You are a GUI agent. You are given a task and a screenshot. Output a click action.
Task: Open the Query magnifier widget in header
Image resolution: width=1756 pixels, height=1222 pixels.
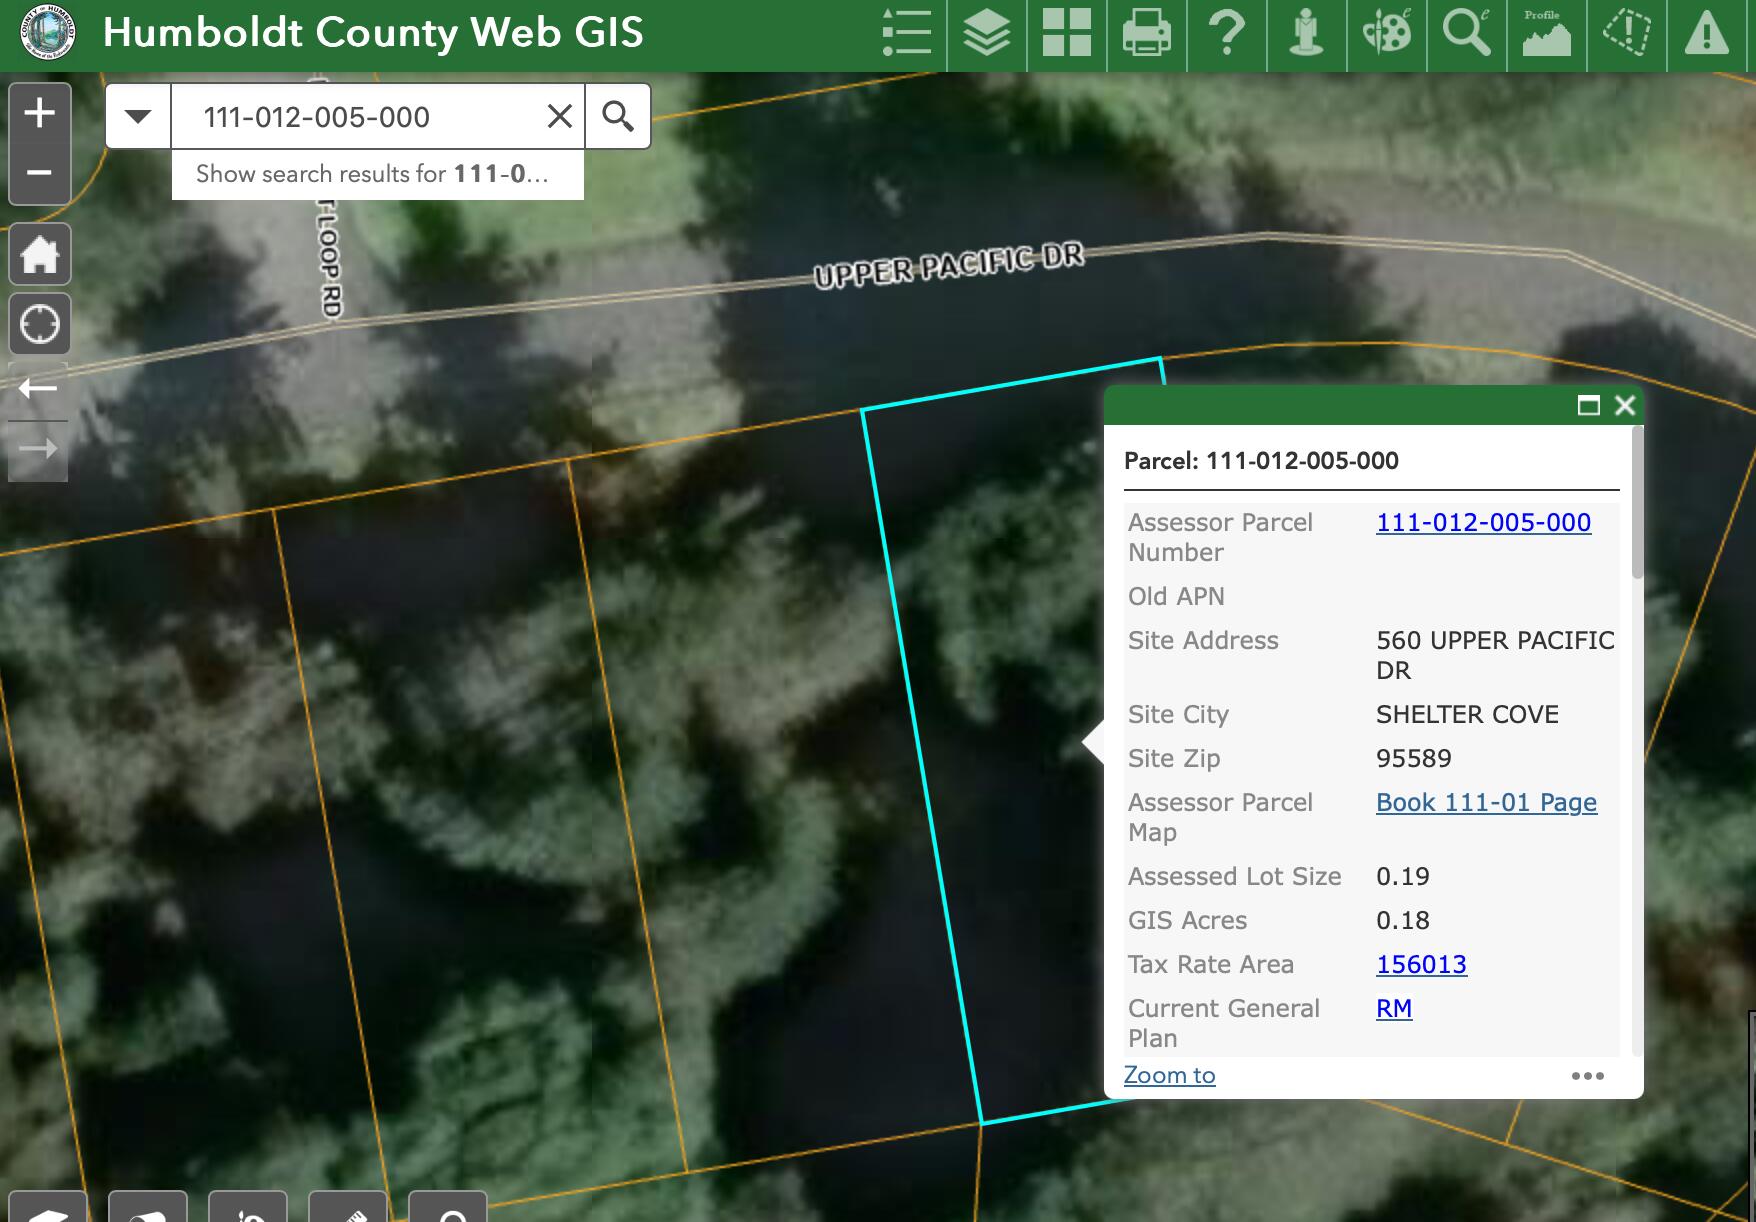pyautogui.click(x=1467, y=32)
